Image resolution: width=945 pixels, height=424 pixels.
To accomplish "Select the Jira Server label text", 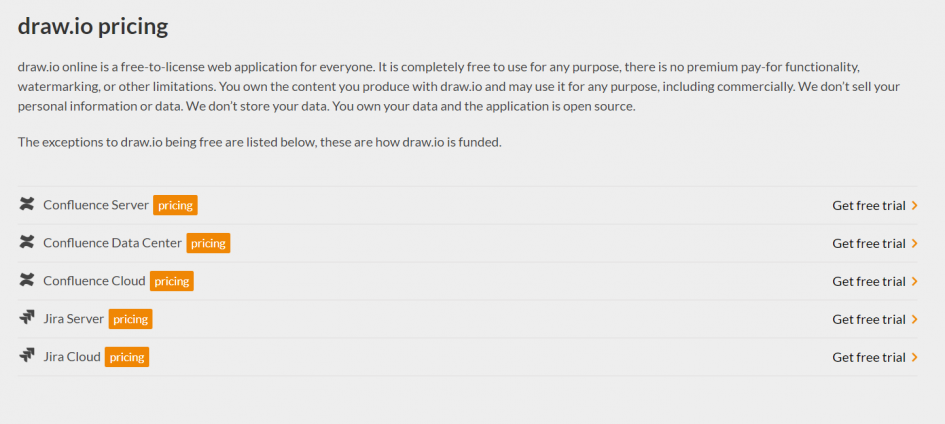I will coord(74,319).
